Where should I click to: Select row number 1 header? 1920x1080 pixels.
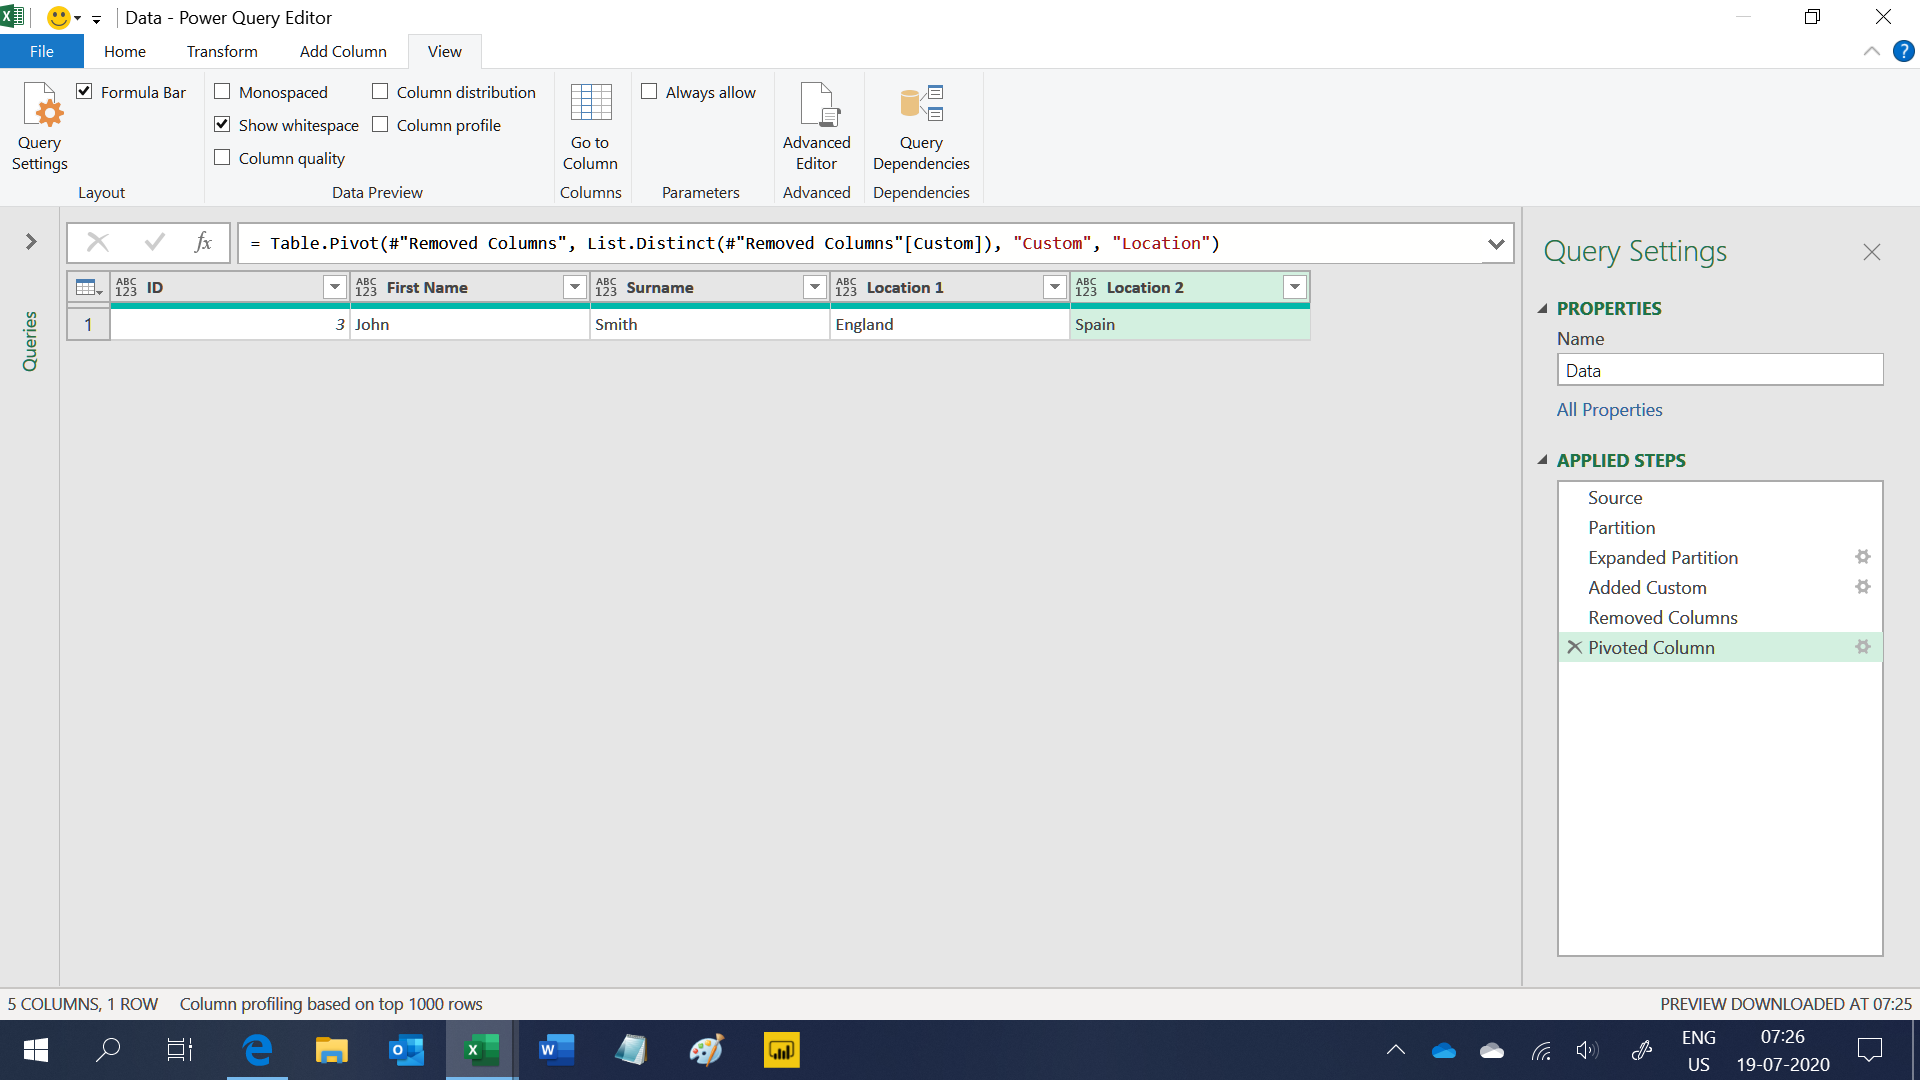88,324
